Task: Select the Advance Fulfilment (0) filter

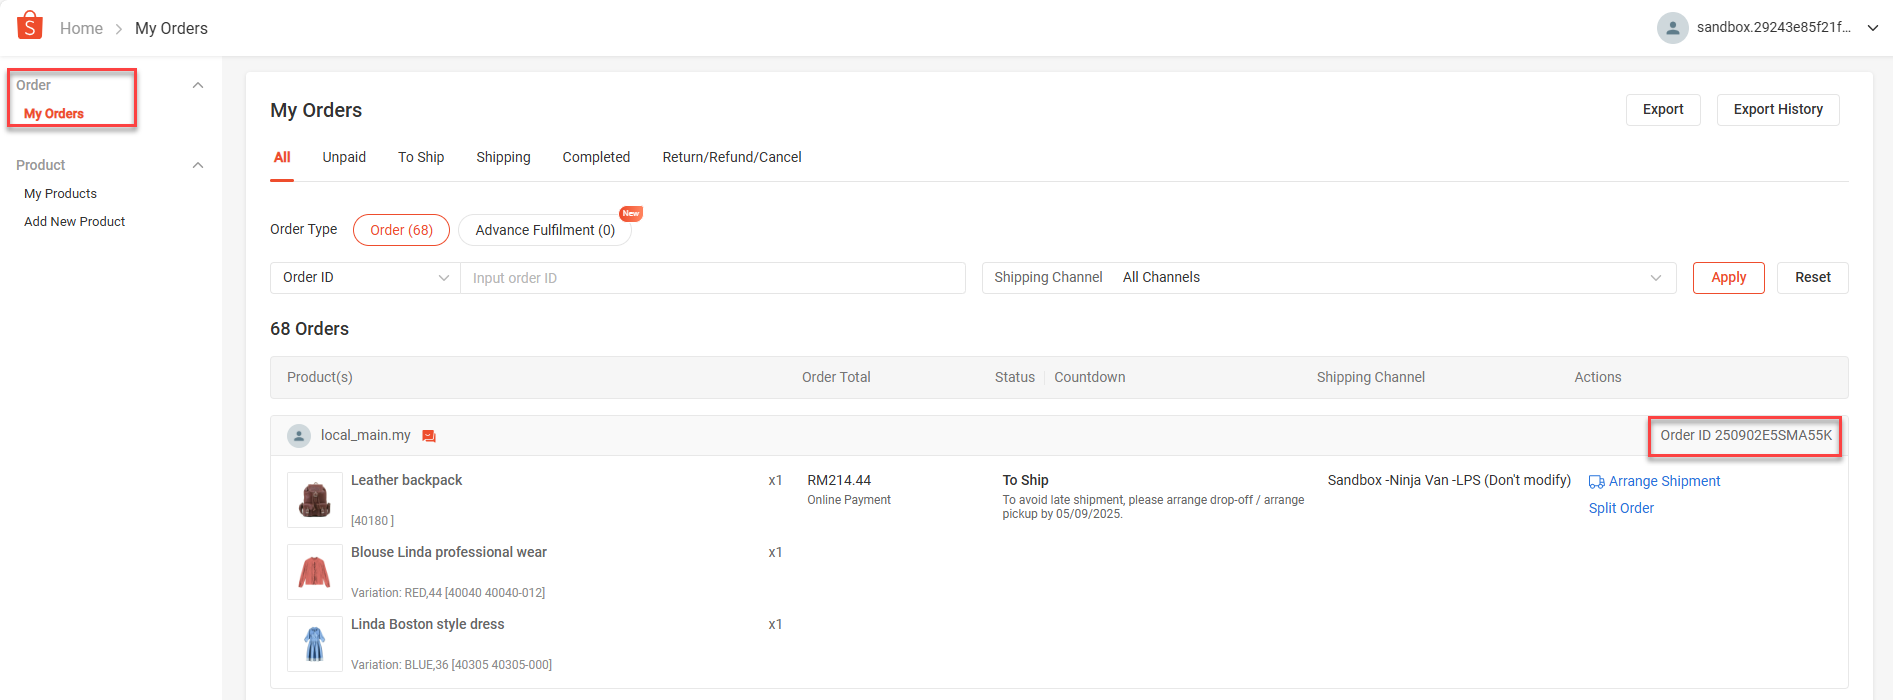Action: (545, 230)
